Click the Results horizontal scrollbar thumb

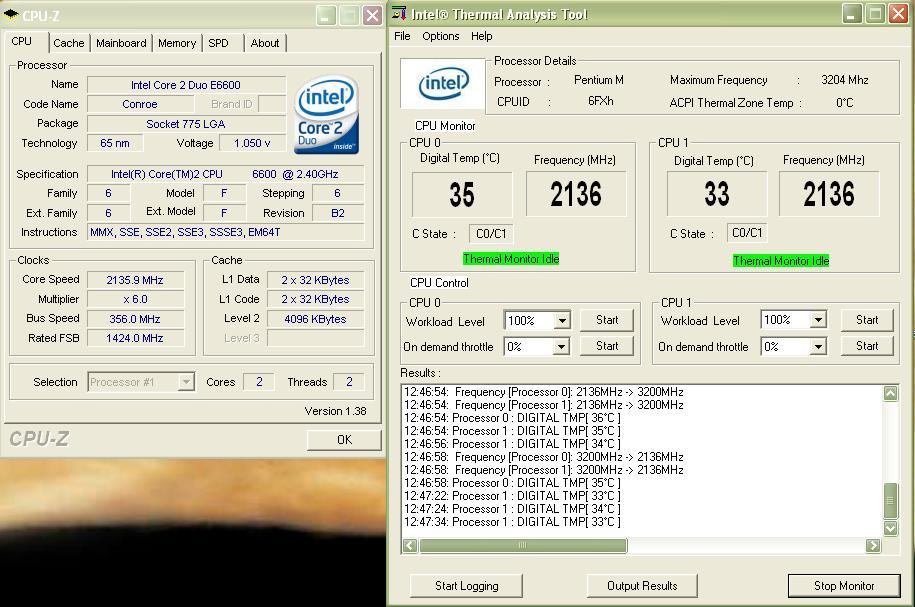[523, 545]
